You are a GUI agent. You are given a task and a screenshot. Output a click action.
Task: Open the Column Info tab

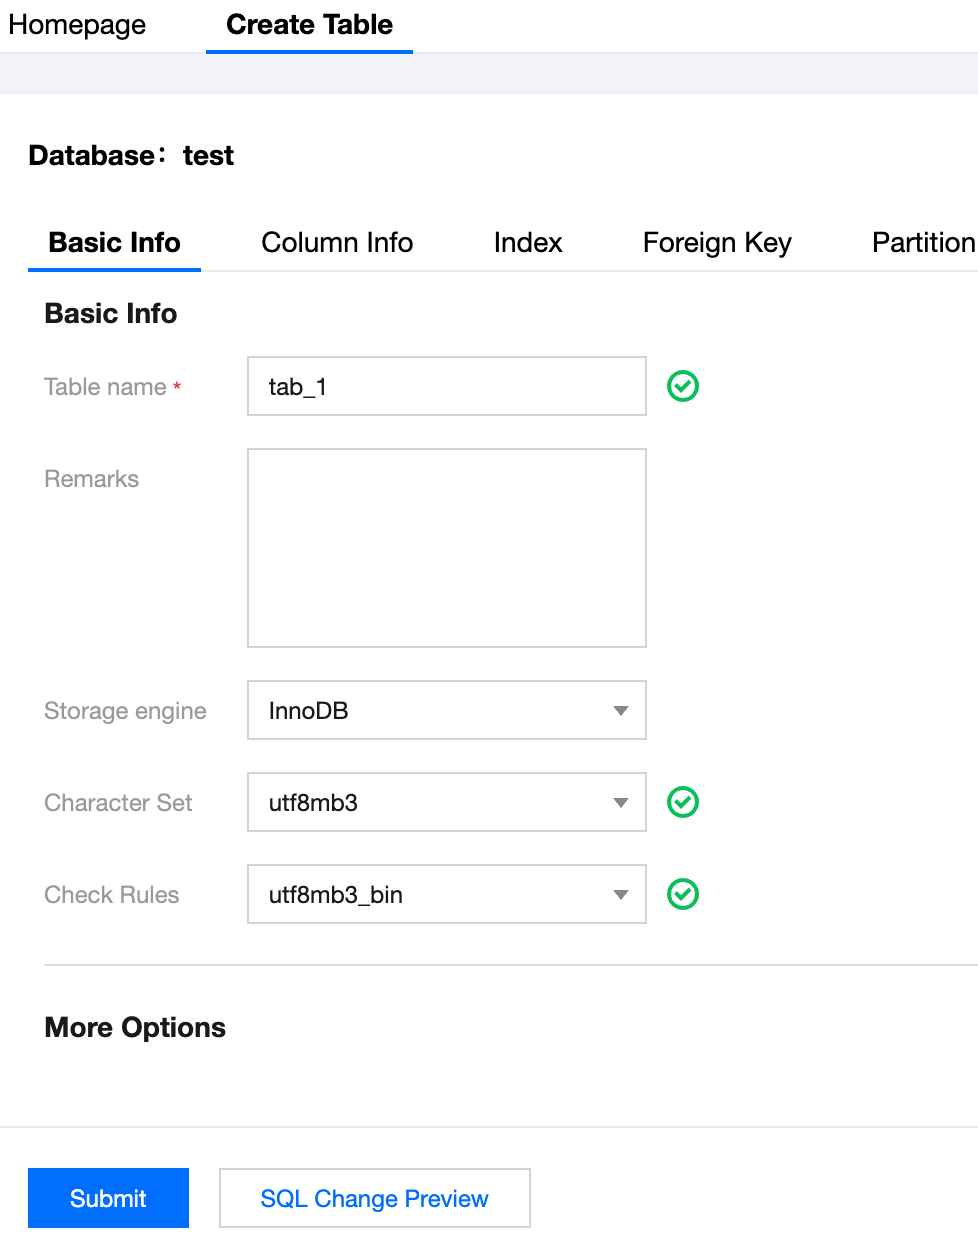[x=337, y=243]
